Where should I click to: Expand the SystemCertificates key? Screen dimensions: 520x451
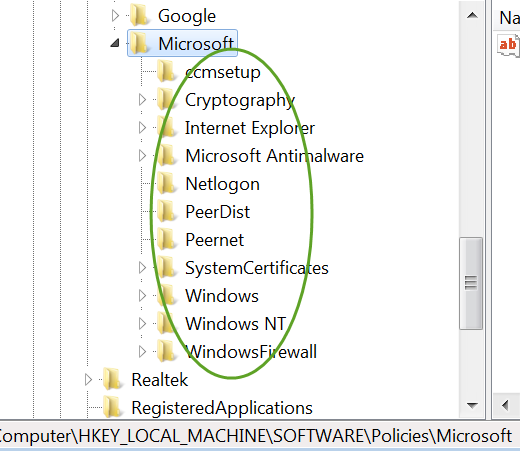coord(142,267)
